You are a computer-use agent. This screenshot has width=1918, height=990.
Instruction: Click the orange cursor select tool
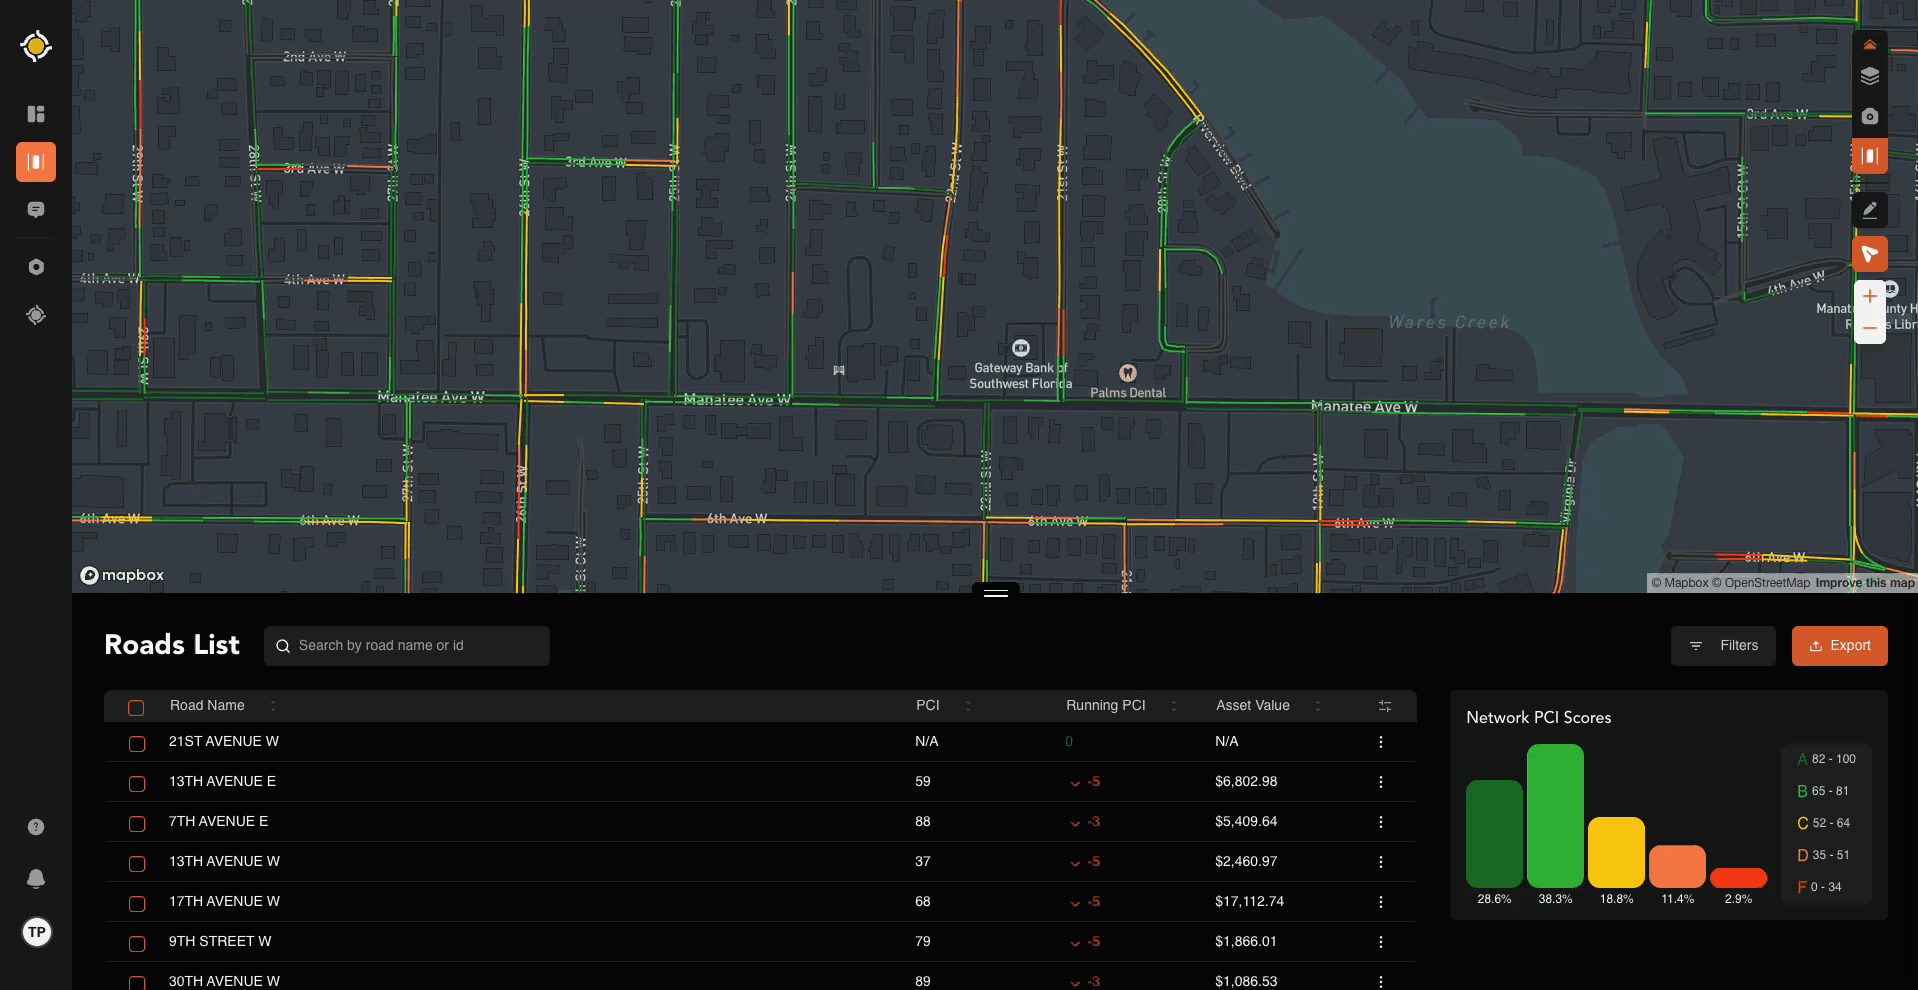1869,254
